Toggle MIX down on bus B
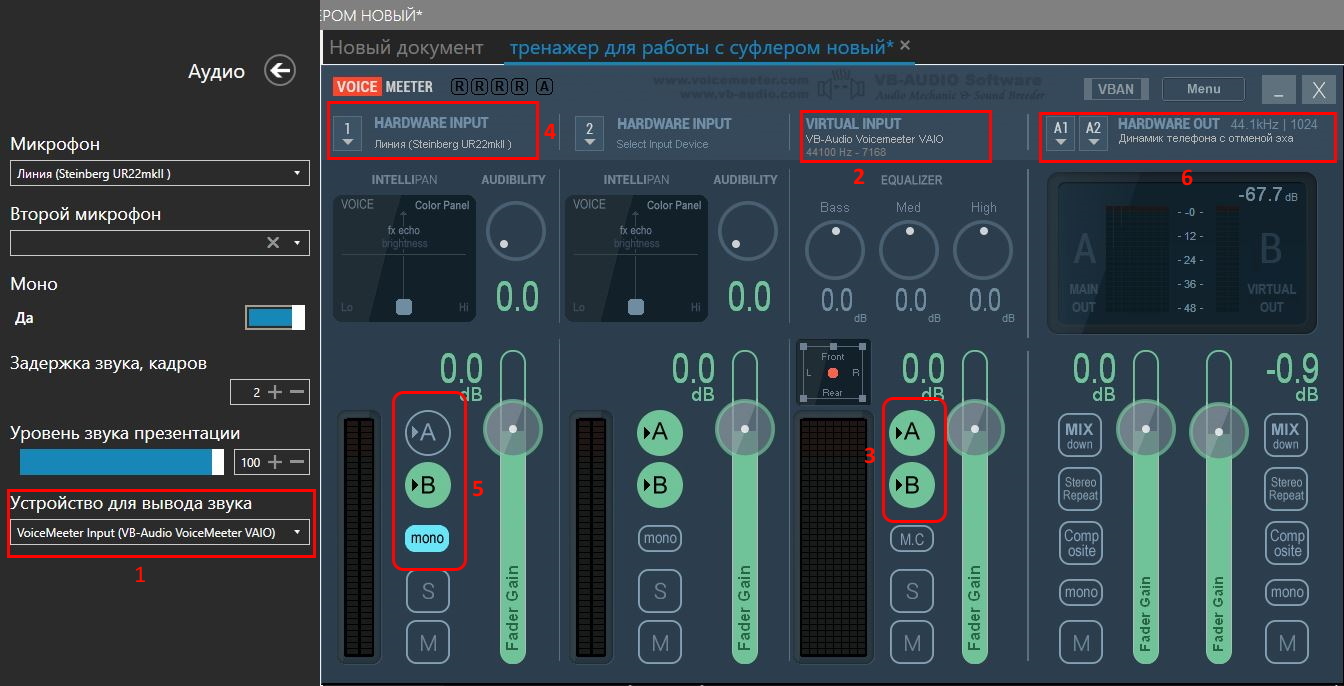 click(1286, 435)
